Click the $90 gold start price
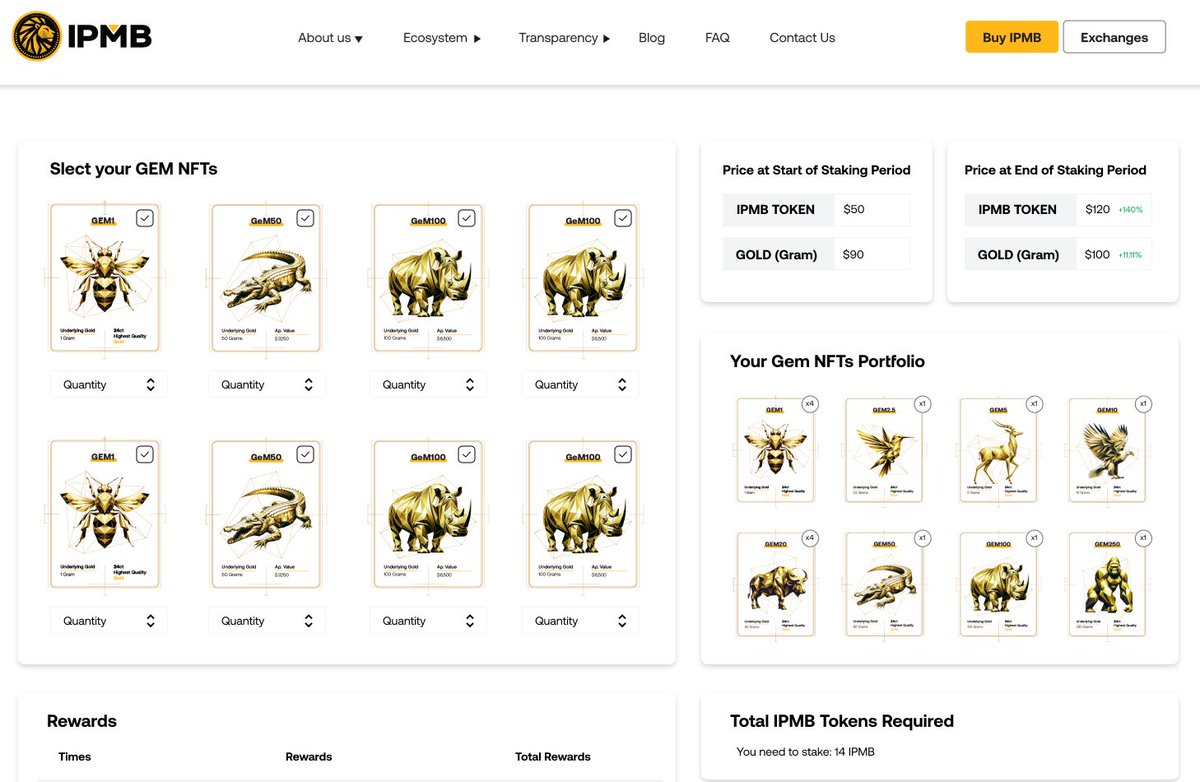Screen dimensions: 1200x782 click(x=854, y=254)
